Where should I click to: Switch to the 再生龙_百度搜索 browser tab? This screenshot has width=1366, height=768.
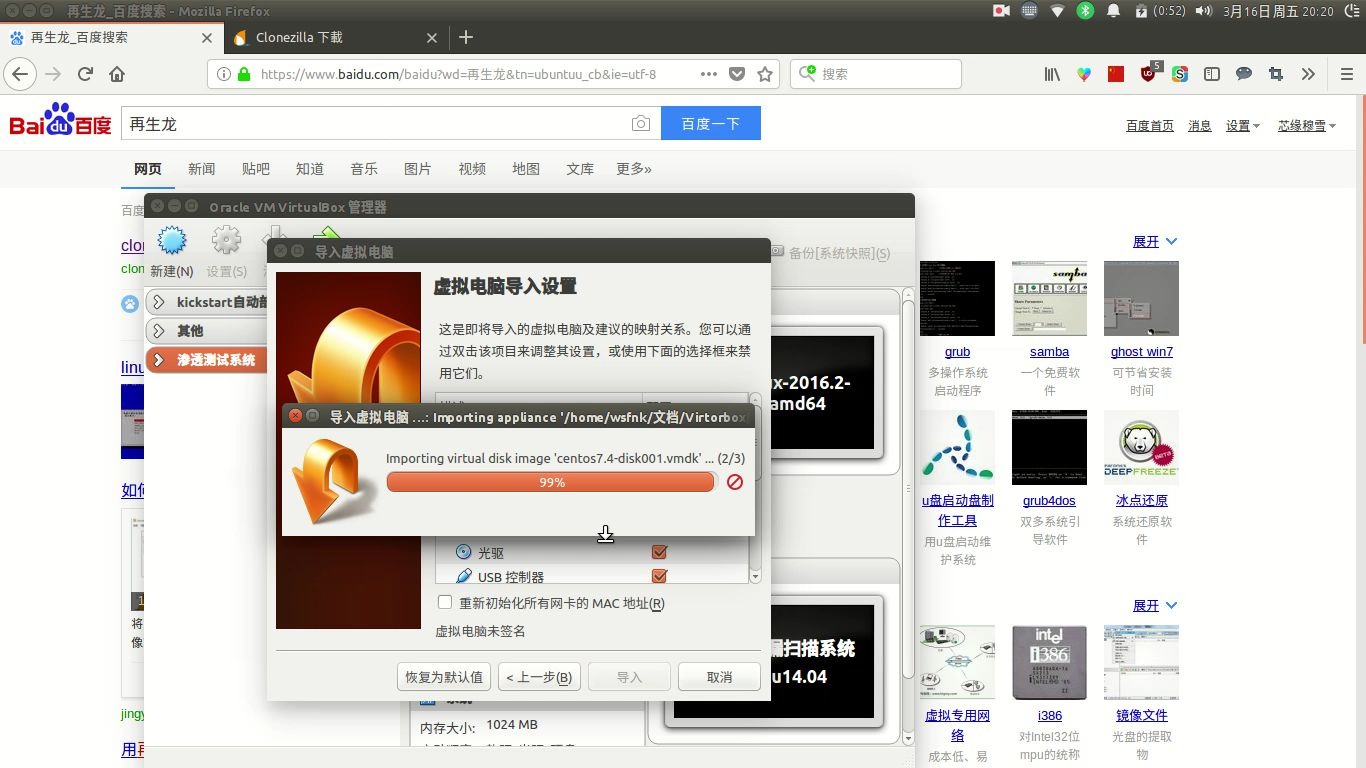[x=112, y=38]
